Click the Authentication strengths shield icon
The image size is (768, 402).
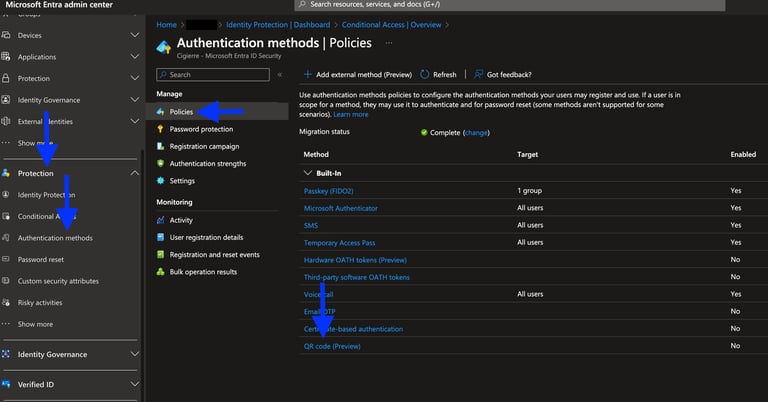point(160,164)
